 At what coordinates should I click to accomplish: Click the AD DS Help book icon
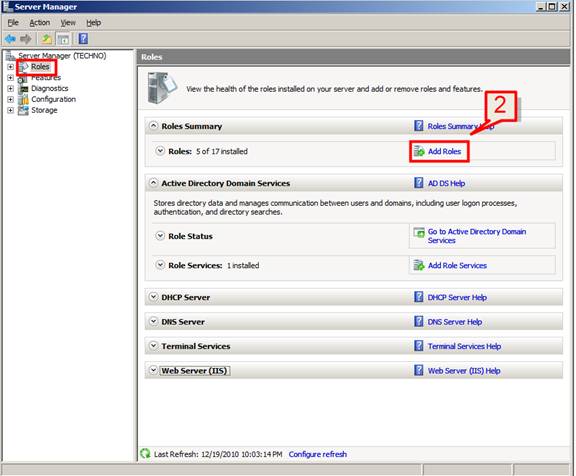[418, 183]
